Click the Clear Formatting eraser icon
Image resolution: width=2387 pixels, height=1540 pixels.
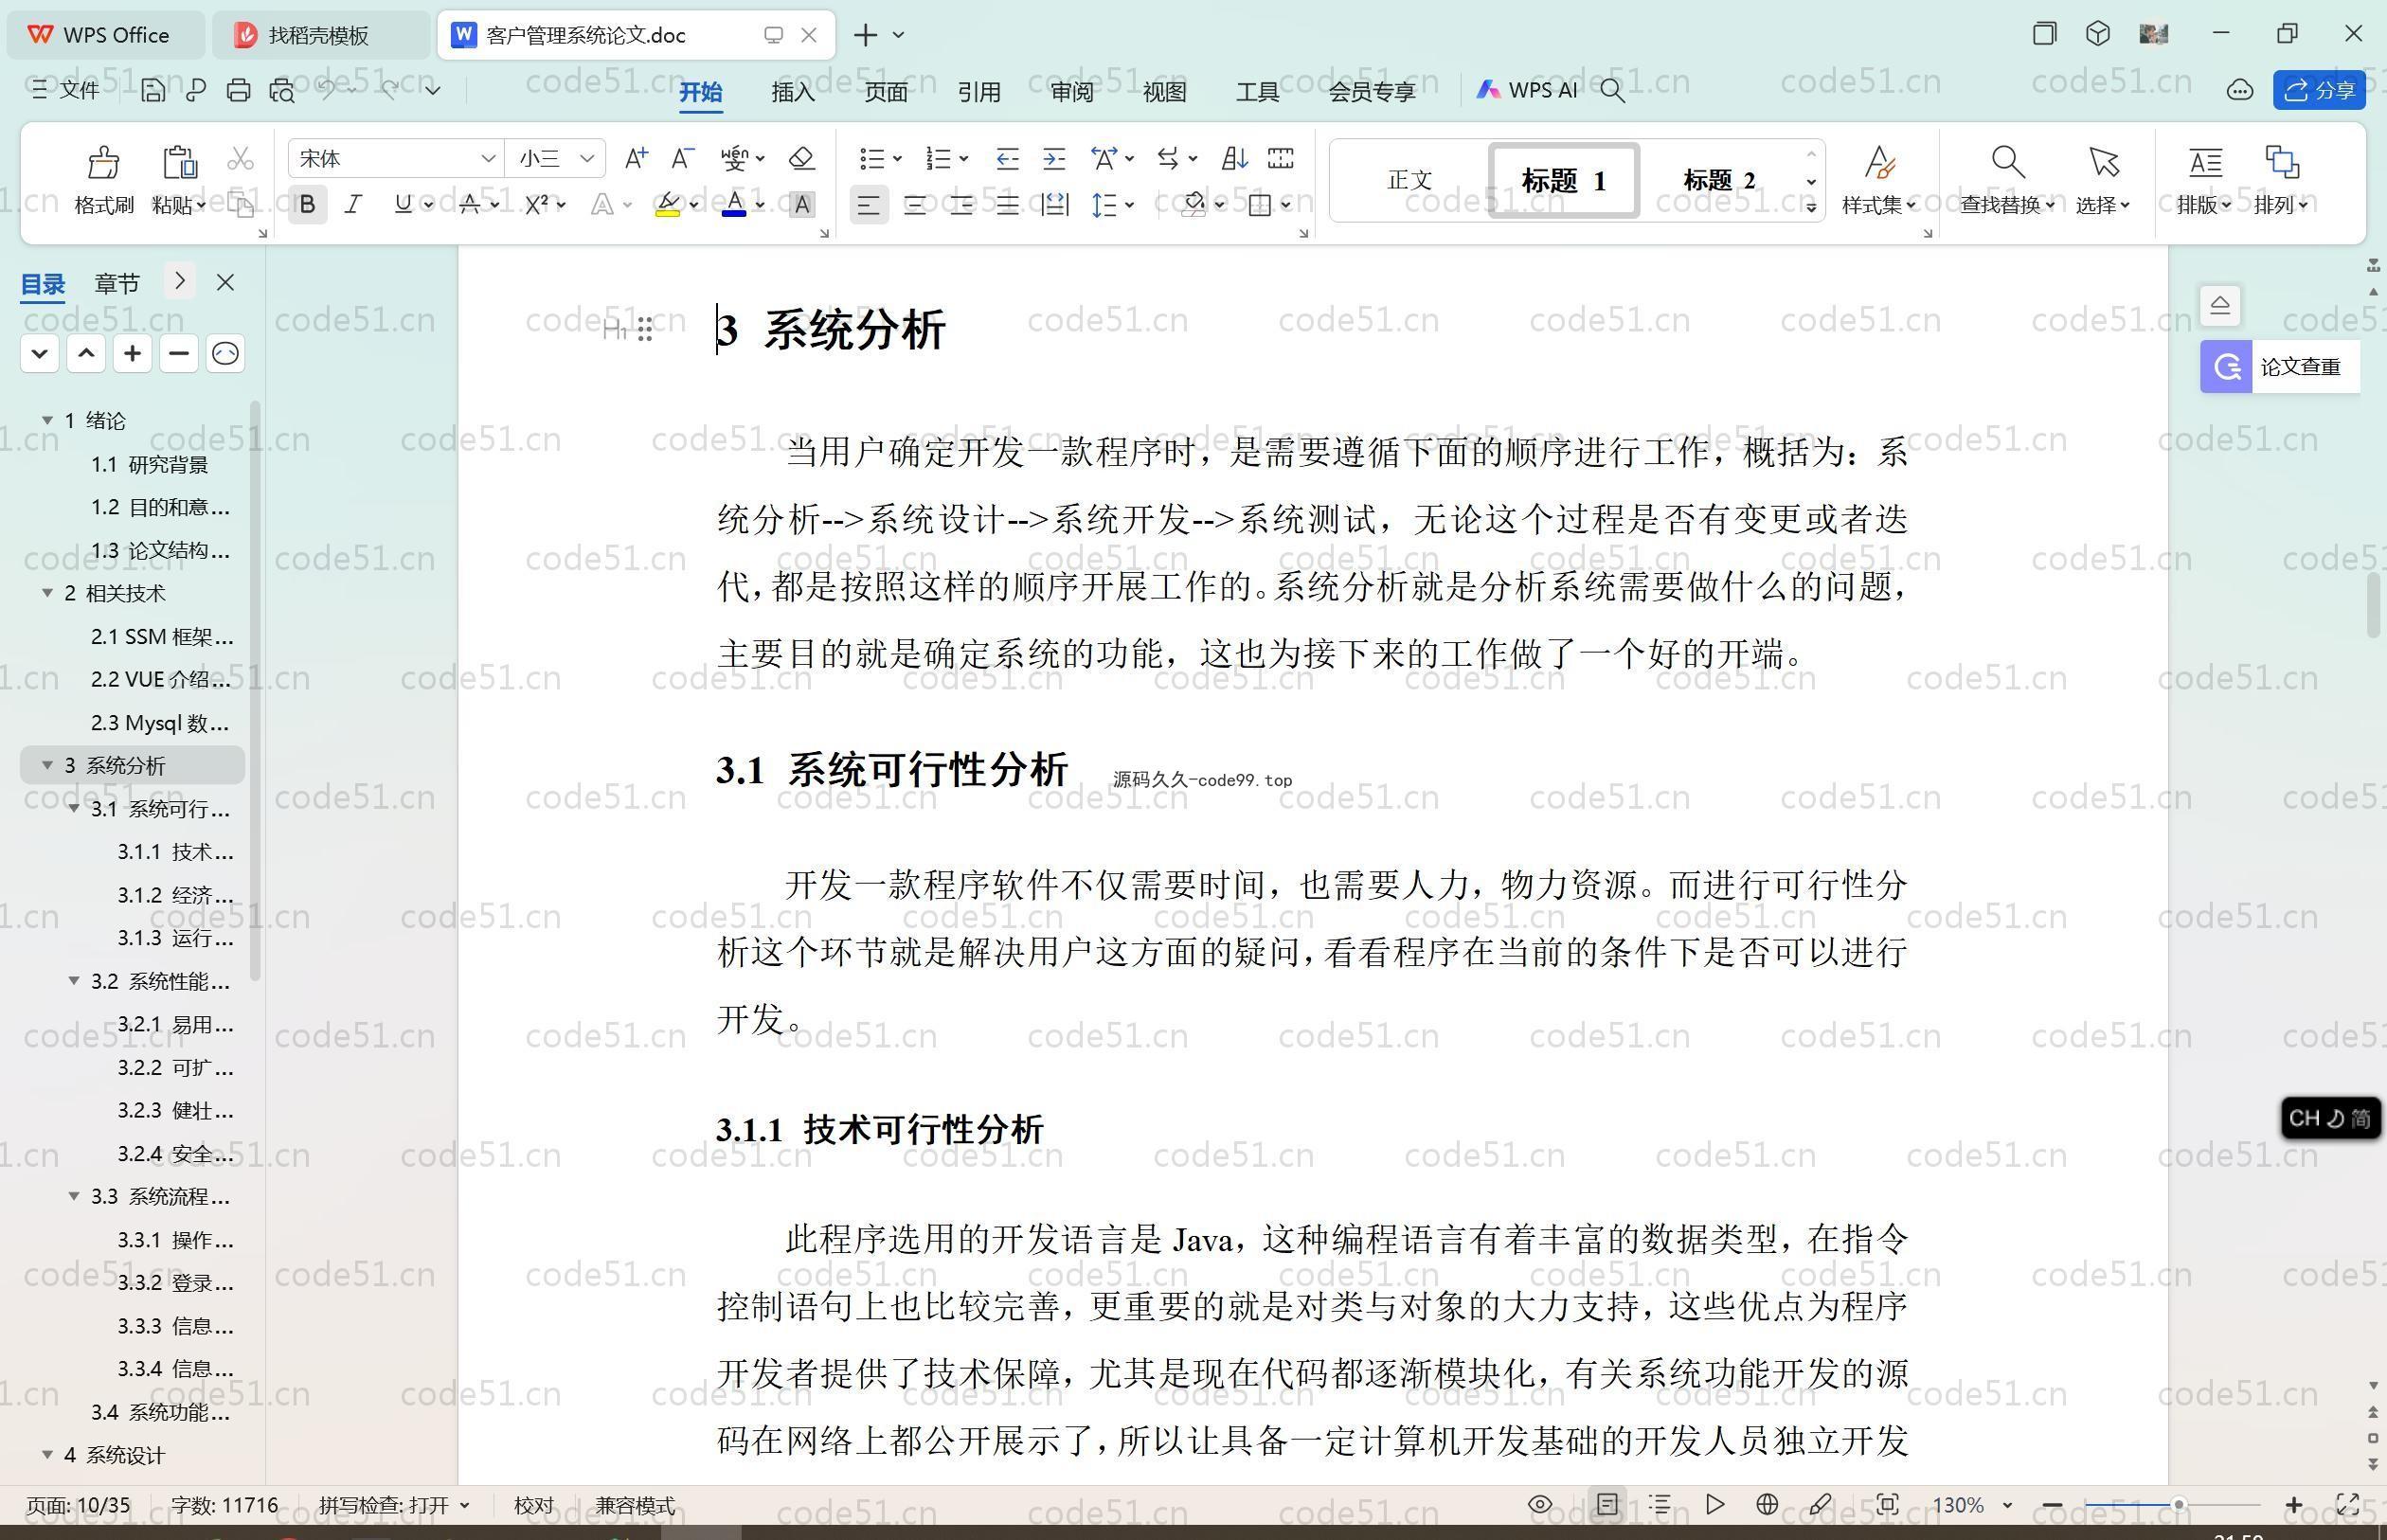(802, 158)
